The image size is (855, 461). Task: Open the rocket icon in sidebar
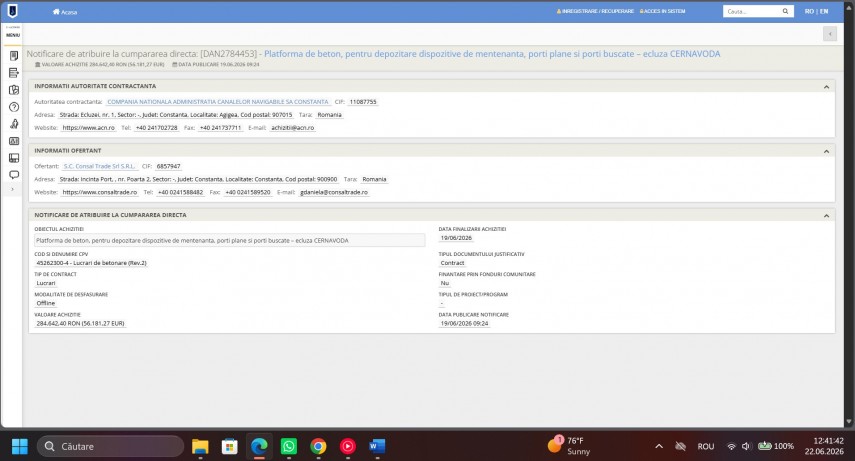[14, 124]
